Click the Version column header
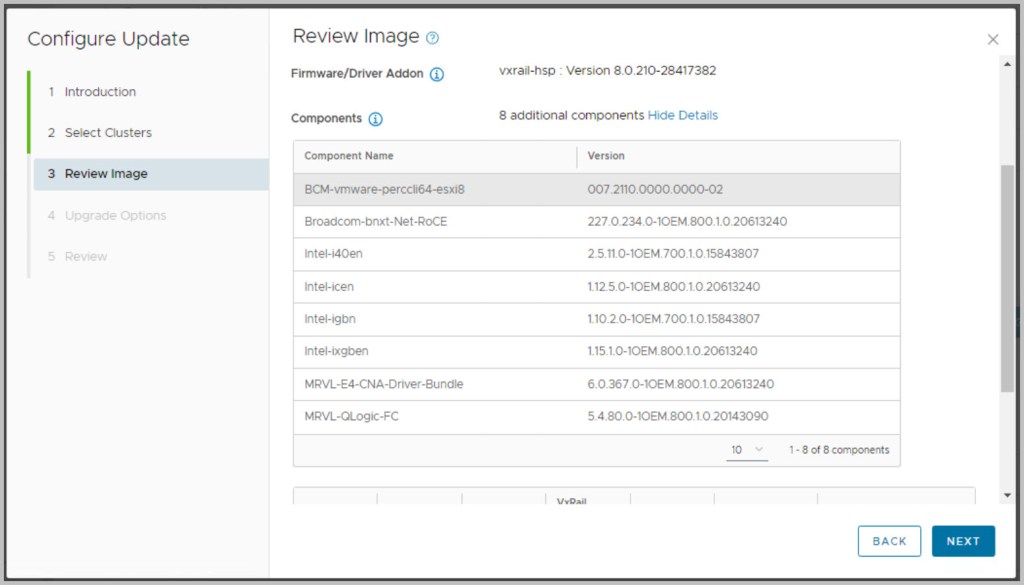Viewport: 1024px width, 585px height. pos(606,156)
